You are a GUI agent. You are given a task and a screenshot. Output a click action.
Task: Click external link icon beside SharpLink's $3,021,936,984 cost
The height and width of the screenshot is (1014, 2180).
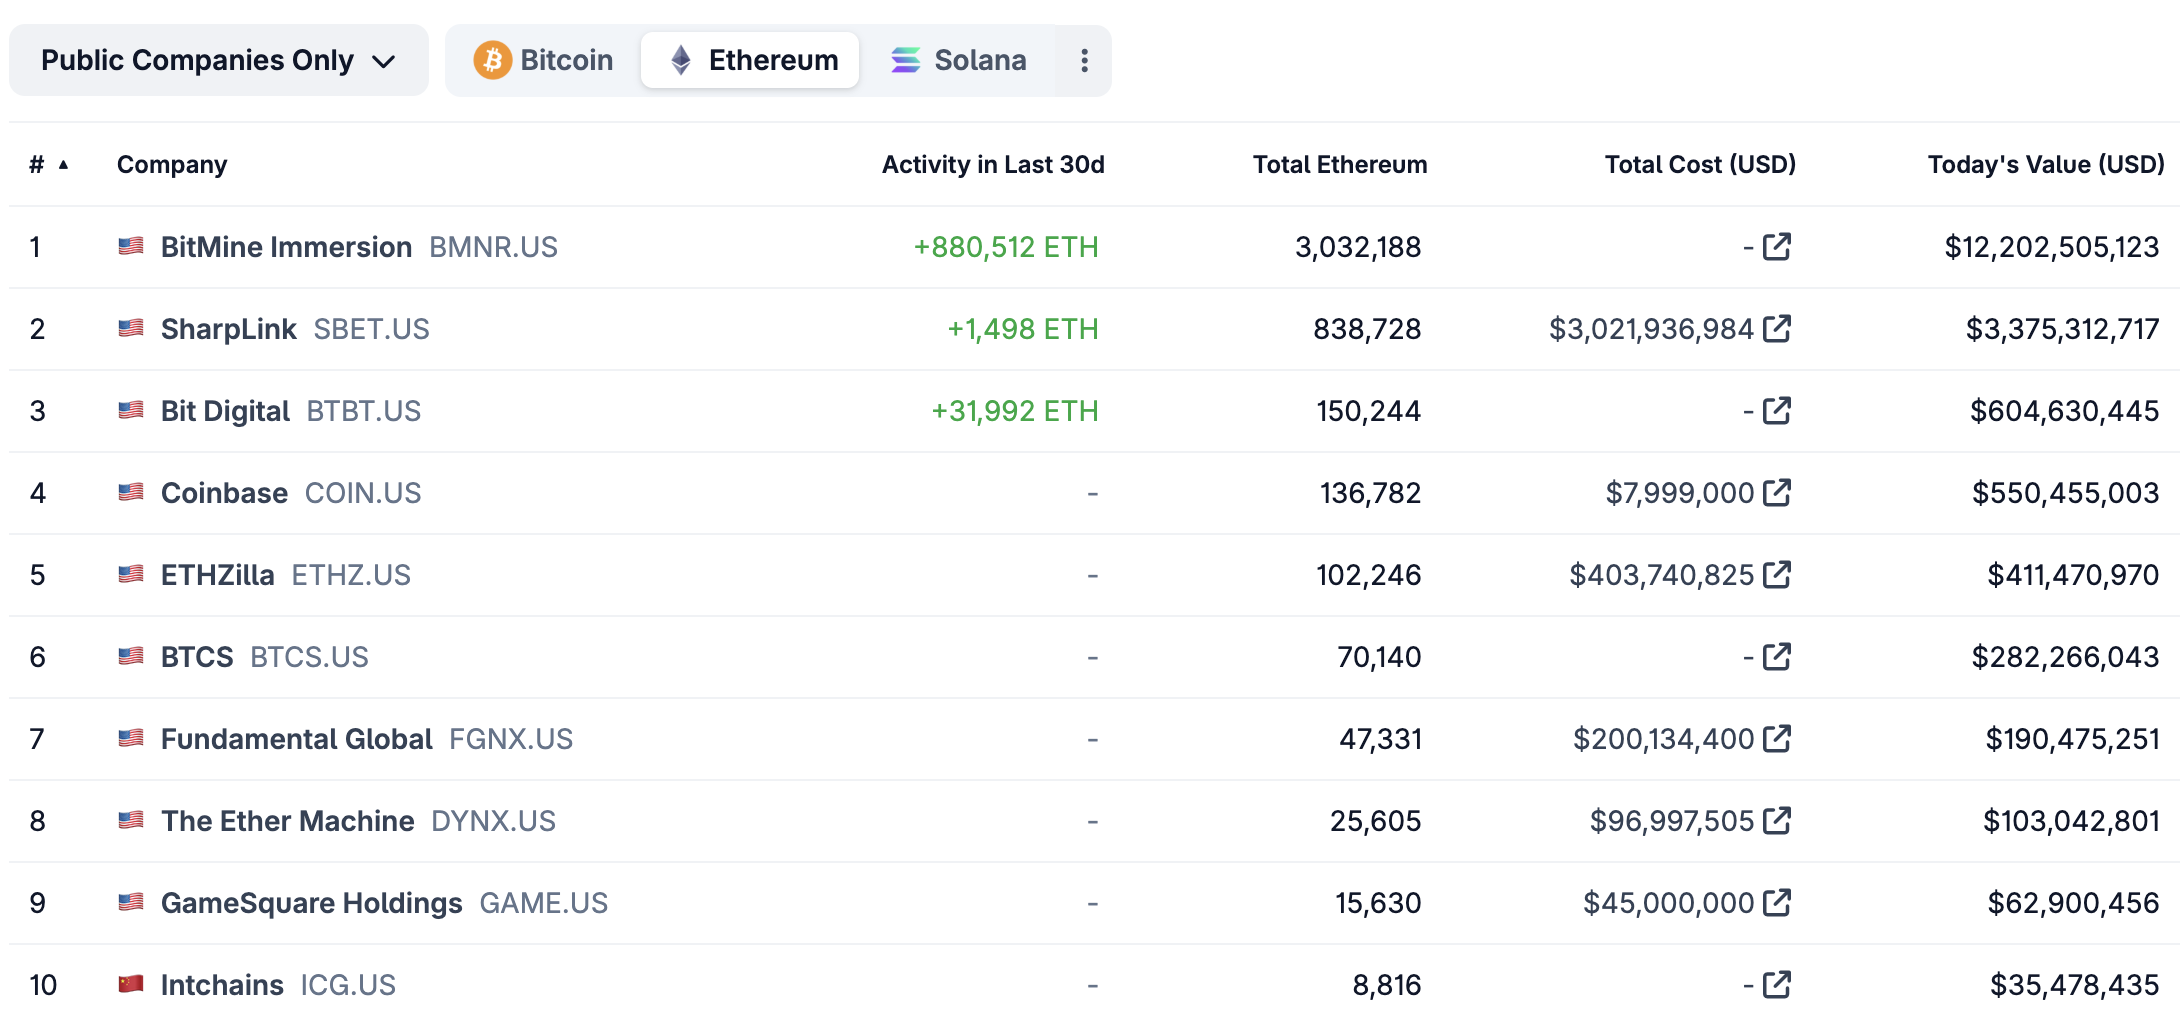click(x=1777, y=328)
